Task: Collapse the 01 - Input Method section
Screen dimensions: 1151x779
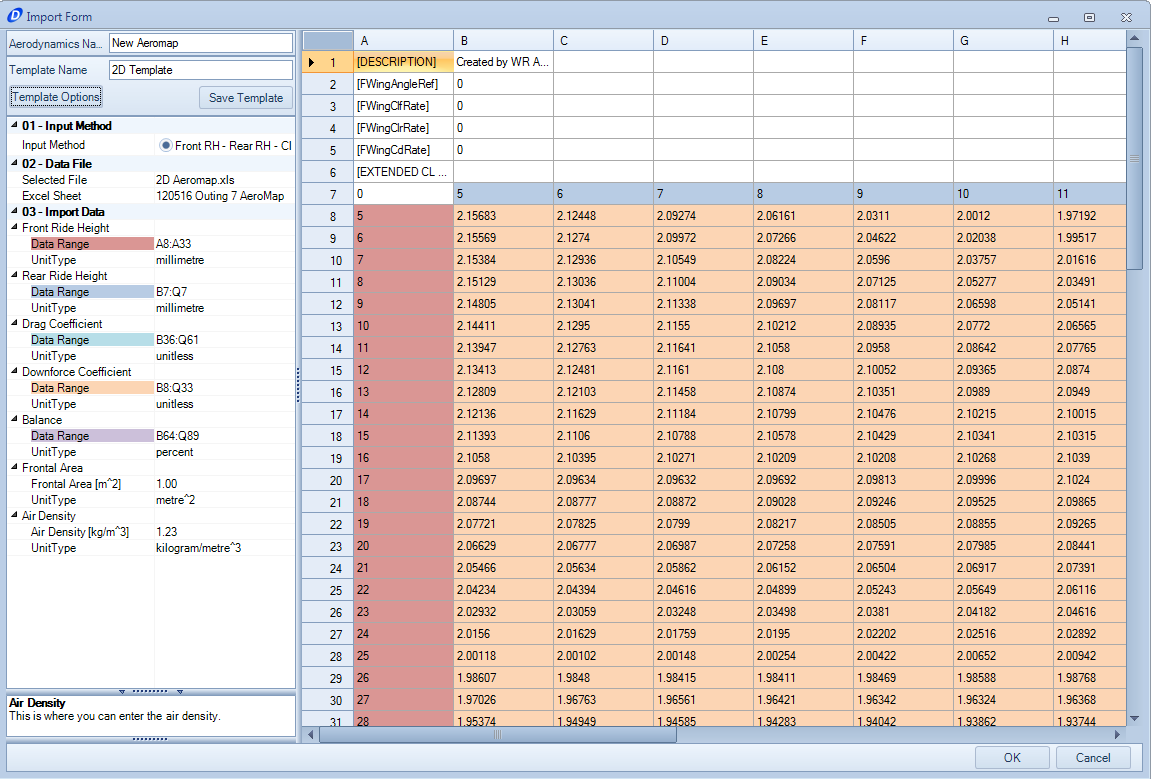Action: [x=14, y=126]
